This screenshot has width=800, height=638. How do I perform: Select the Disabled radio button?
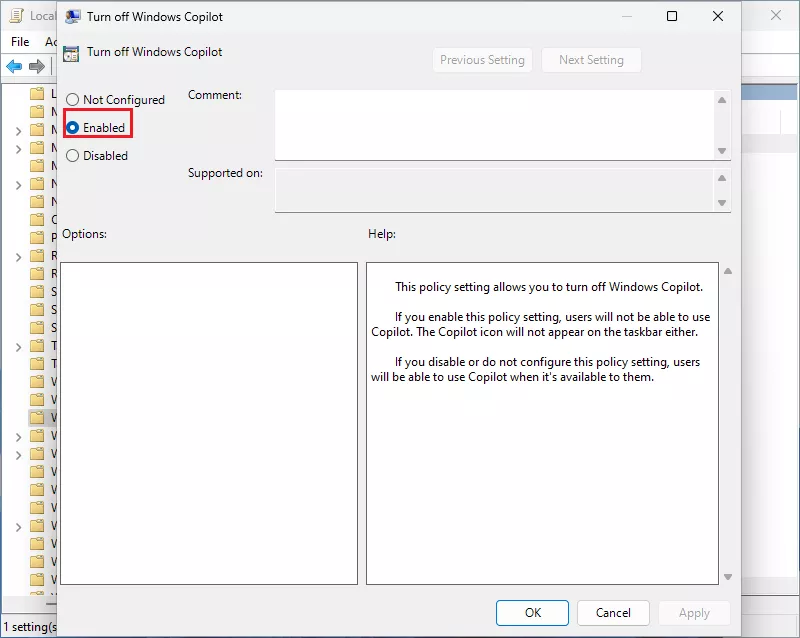click(x=72, y=156)
